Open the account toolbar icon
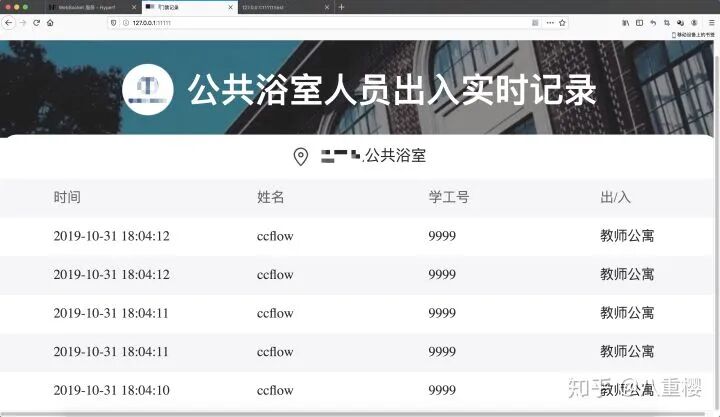Image resolution: width=720 pixels, height=417 pixels. pos(694,23)
